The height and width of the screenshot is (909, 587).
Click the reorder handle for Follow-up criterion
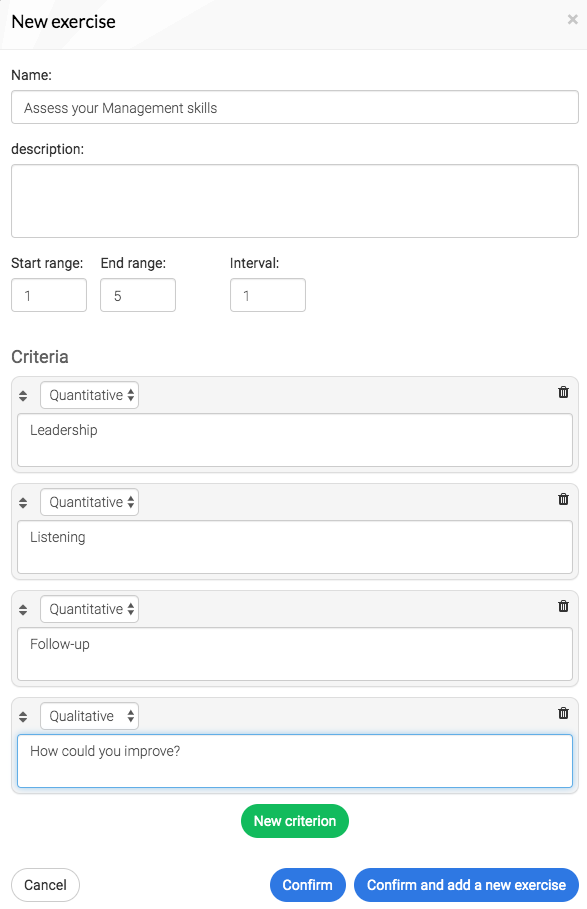coord(23,610)
